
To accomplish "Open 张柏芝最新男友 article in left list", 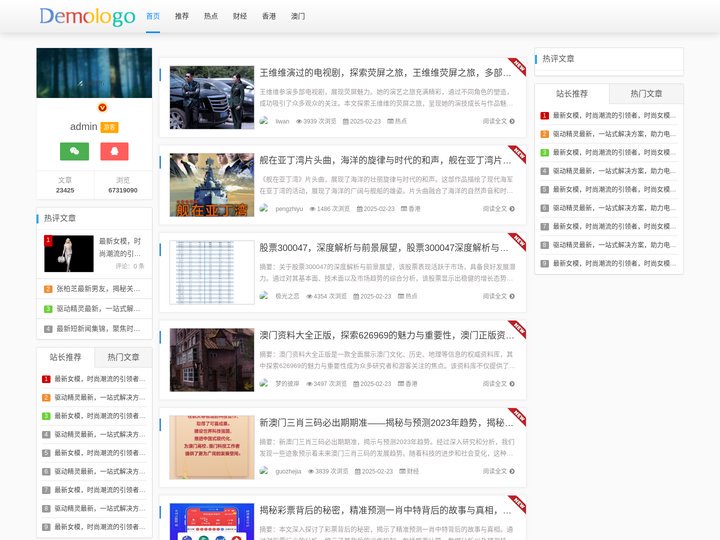I will (98, 289).
